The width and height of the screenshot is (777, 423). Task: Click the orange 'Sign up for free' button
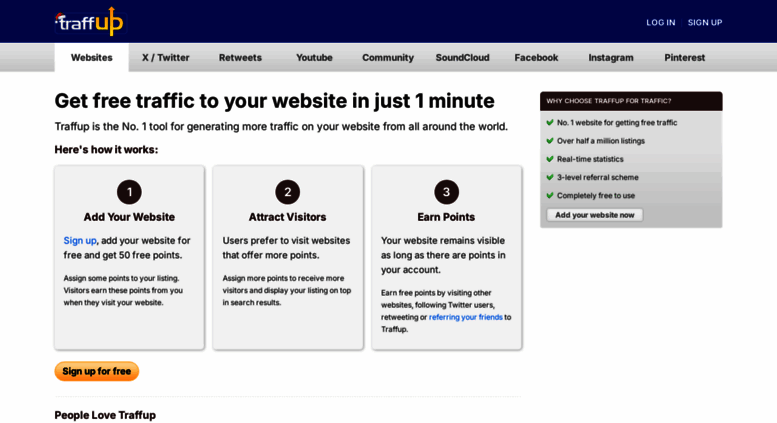97,371
